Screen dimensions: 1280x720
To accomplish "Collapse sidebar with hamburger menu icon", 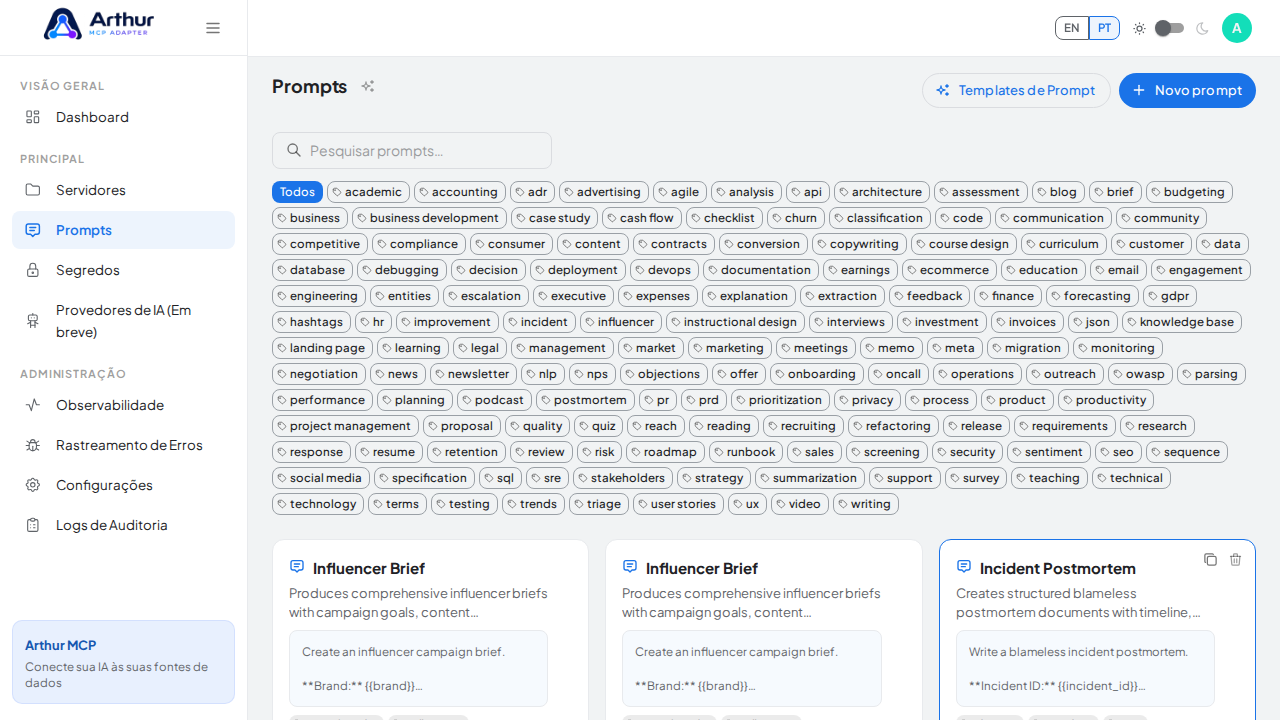I will pos(213,28).
